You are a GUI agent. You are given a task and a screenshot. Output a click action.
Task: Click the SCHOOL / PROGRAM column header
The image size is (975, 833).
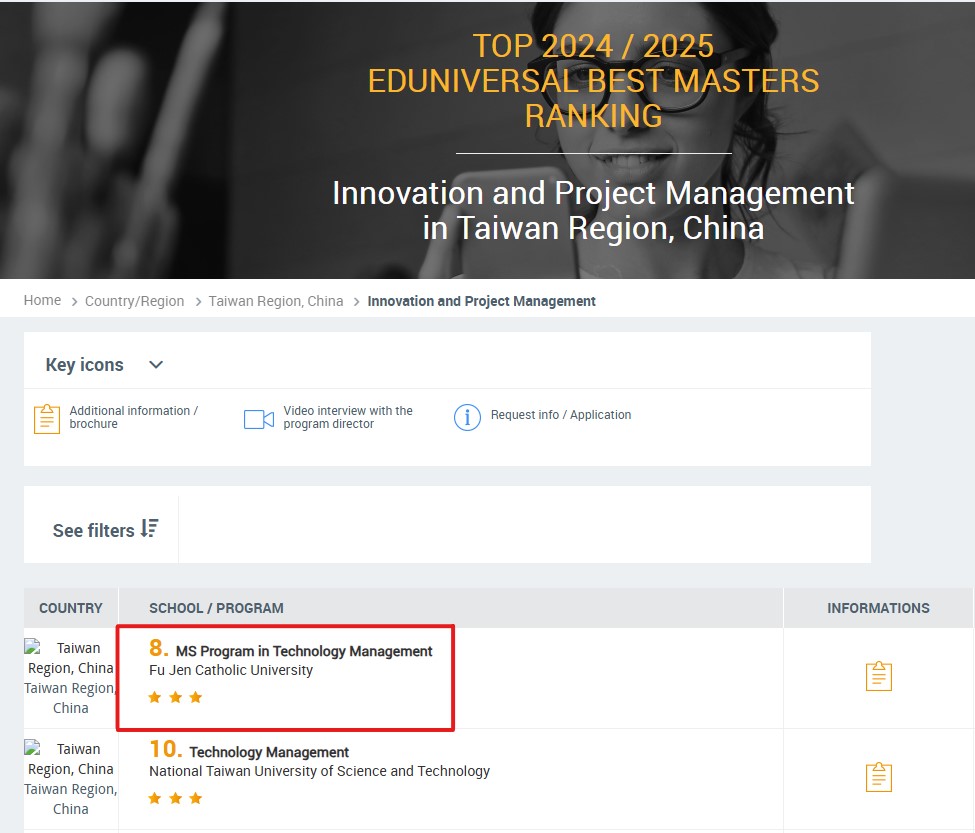[216, 608]
